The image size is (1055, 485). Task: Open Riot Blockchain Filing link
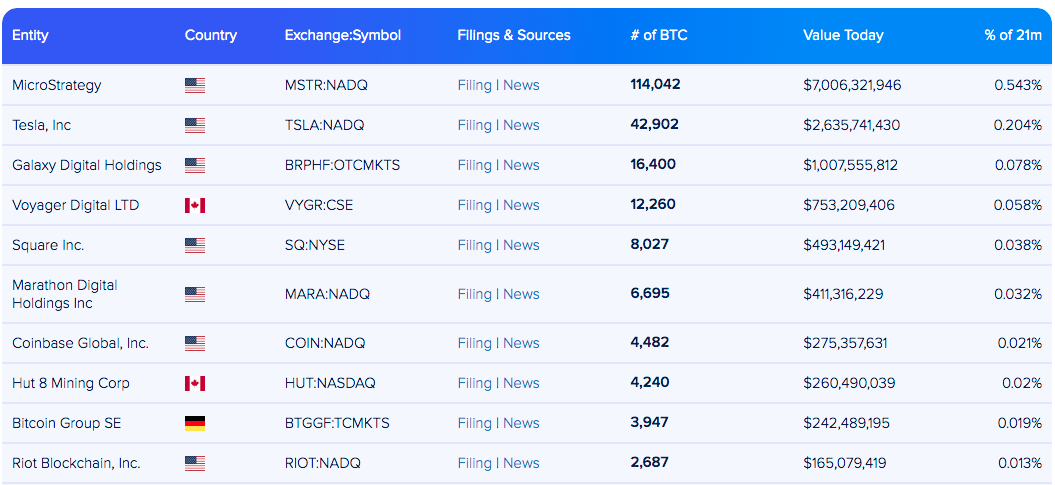pos(474,463)
